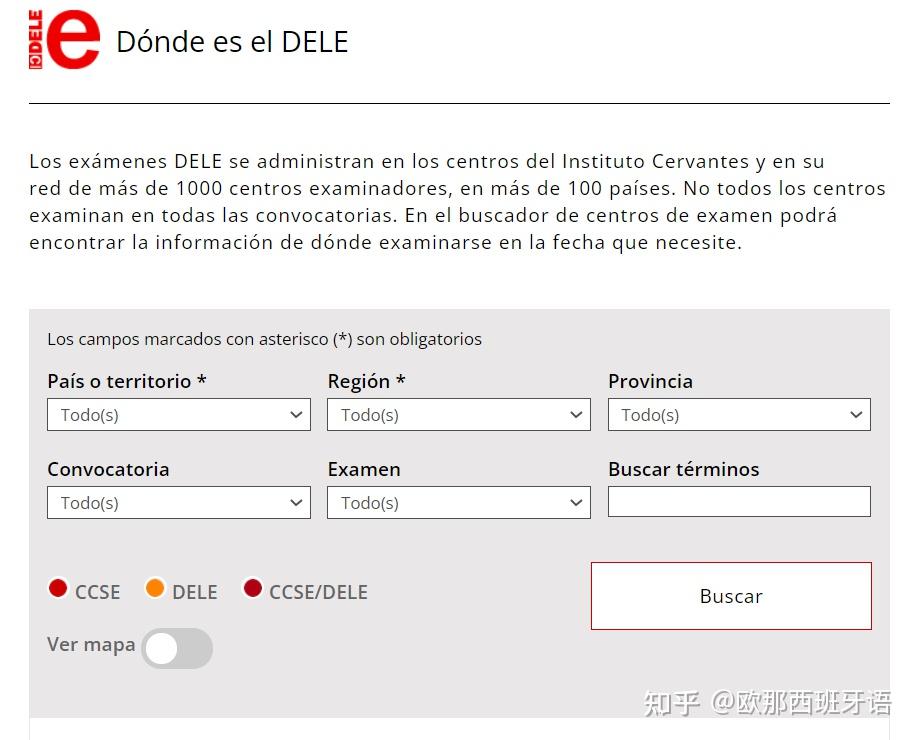This screenshot has width=915, height=740.
Task: Click the CCSE/DELE legend label text
Action: click(x=319, y=592)
